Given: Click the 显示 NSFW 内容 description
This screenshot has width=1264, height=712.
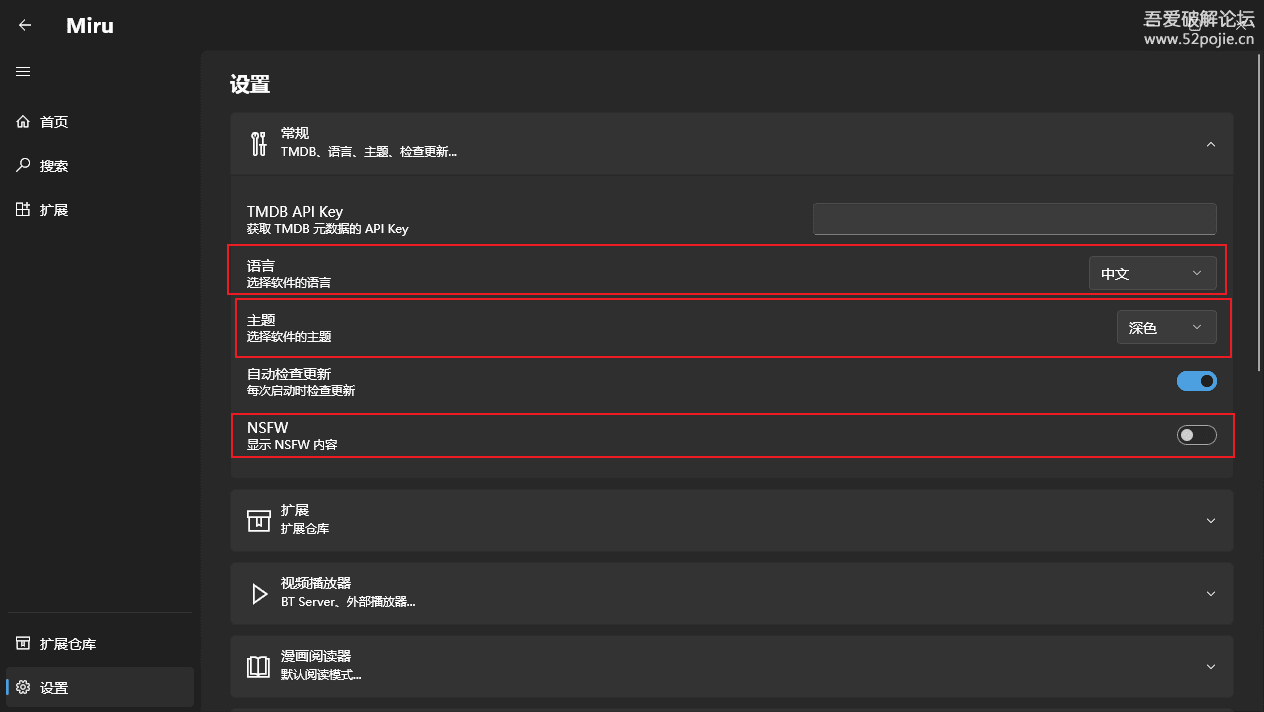Looking at the screenshot, I should [292, 444].
